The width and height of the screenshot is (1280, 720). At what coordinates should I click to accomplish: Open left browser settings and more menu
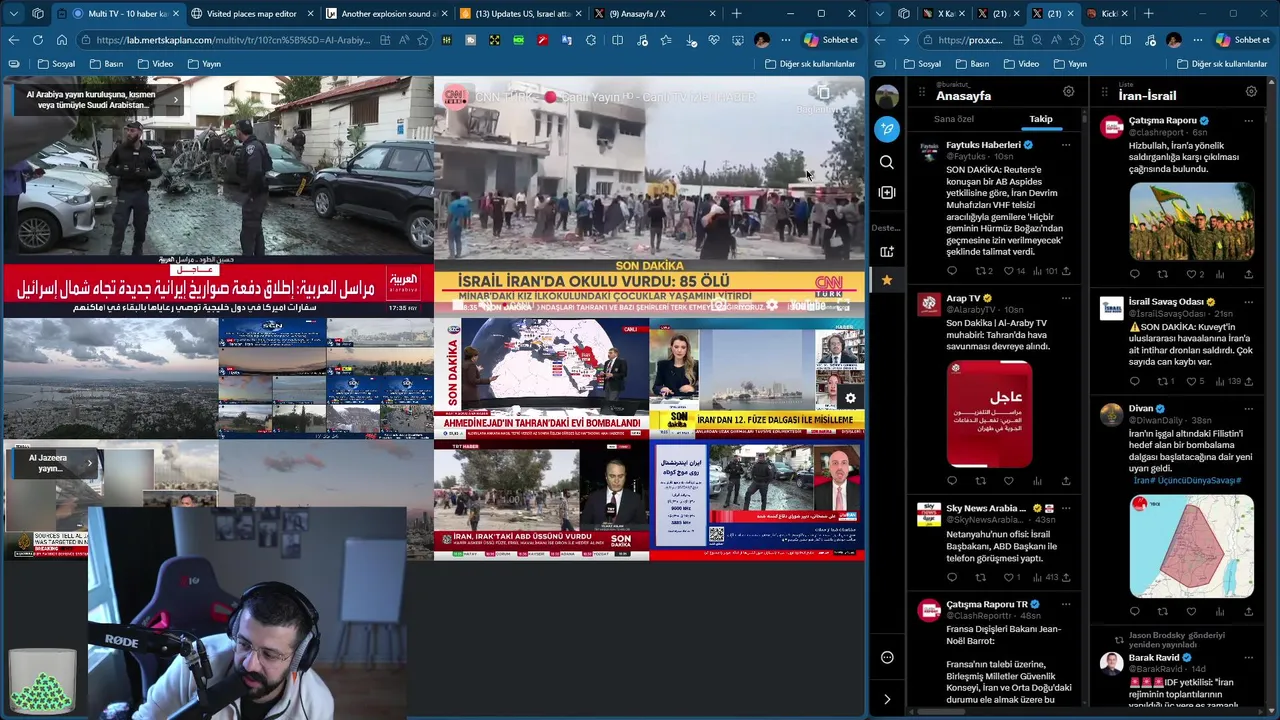(785, 40)
